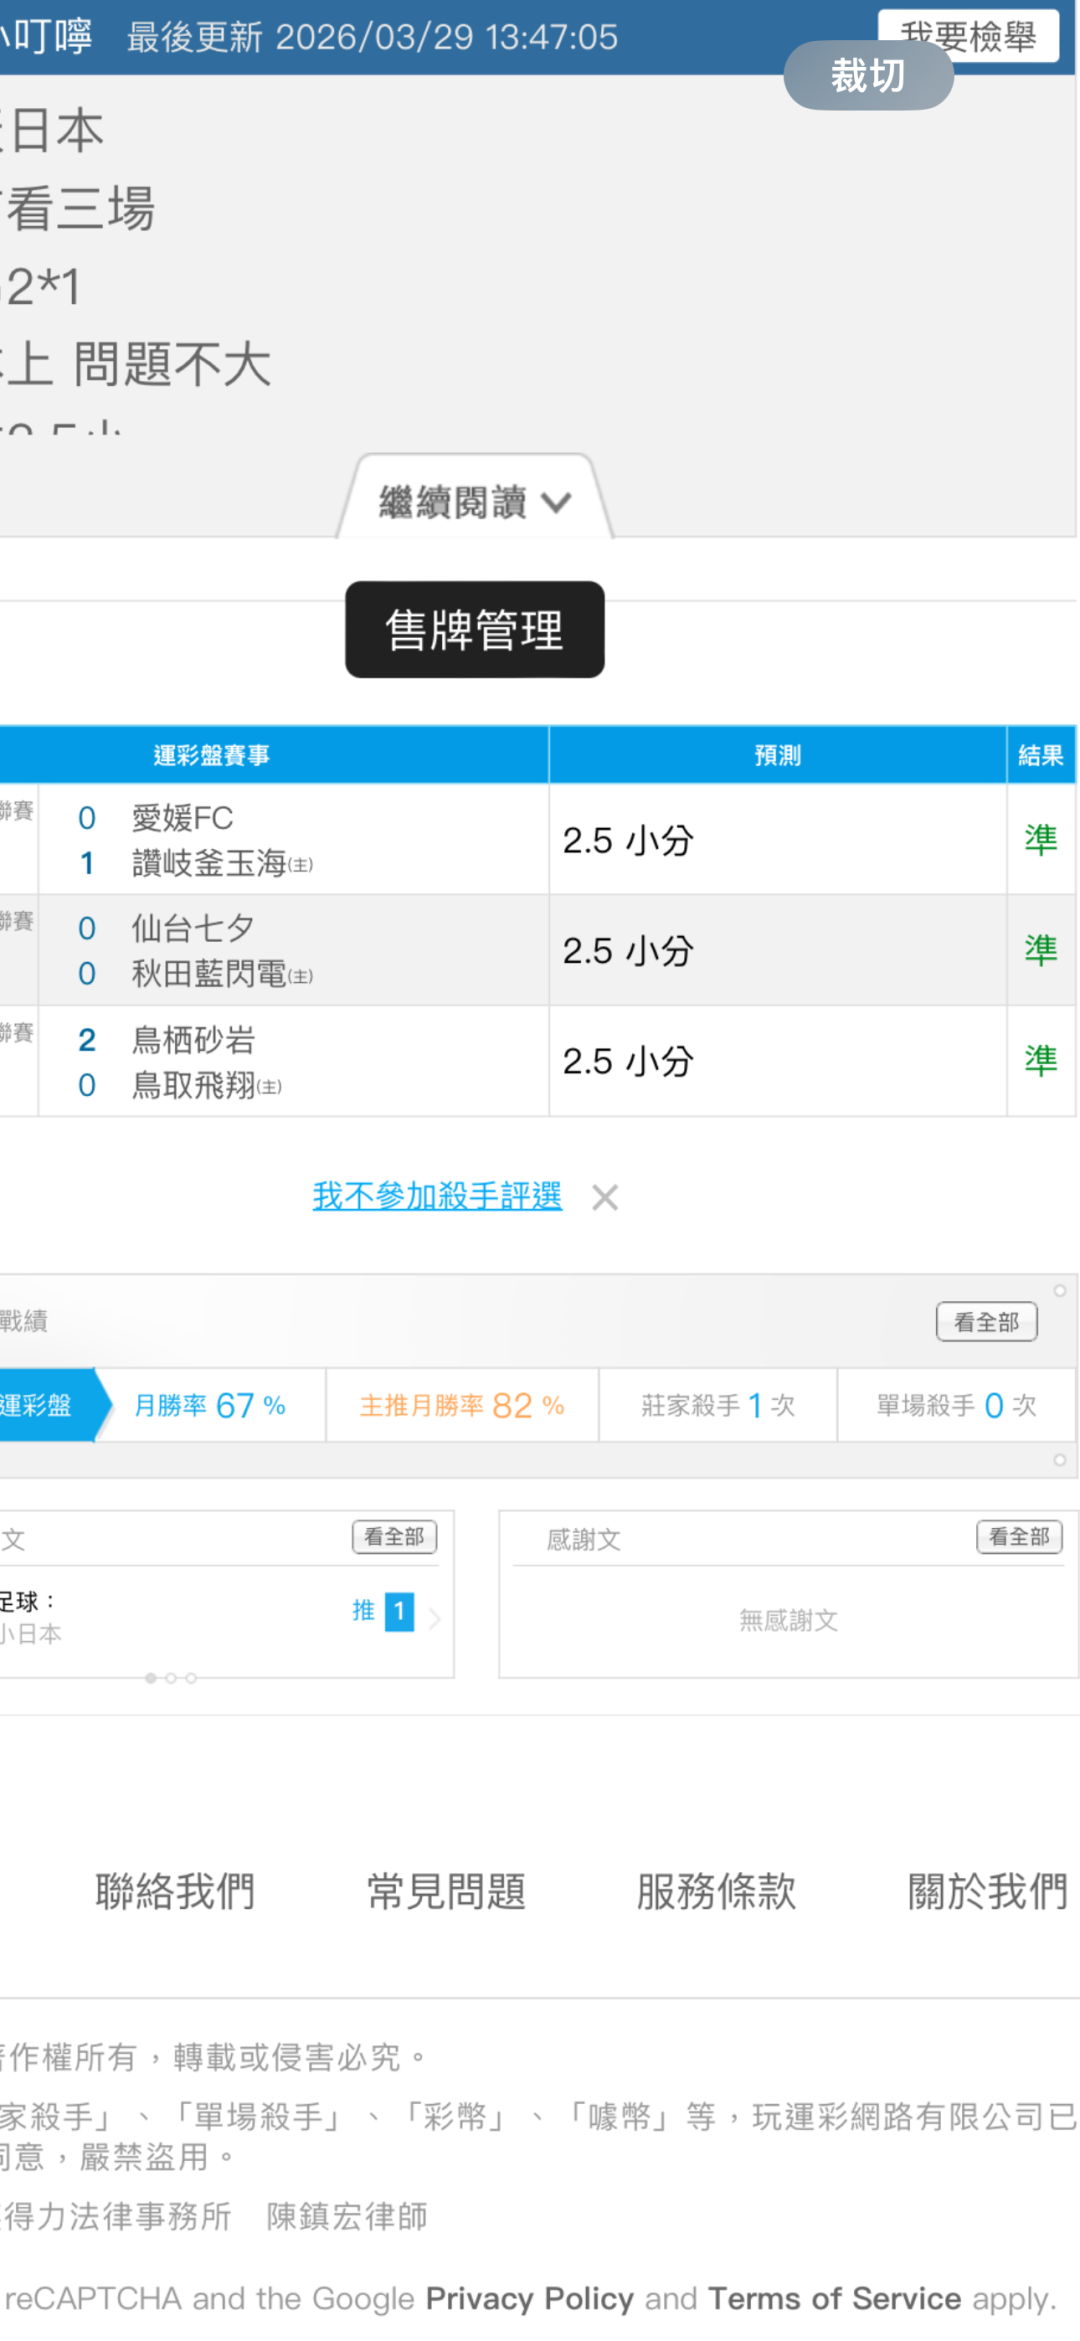This screenshot has height=2341, width=1080.
Task: Click the 我不參加殺手評選 link
Action: [437, 1196]
